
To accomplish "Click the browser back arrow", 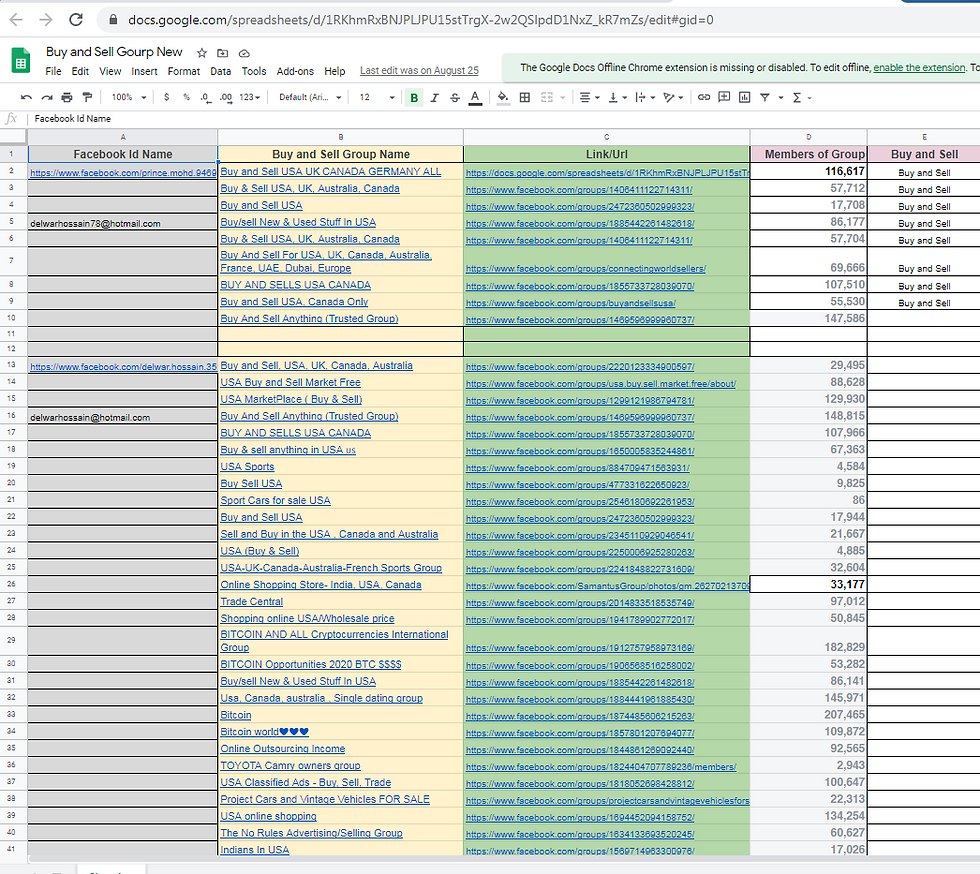I will [x=16, y=19].
